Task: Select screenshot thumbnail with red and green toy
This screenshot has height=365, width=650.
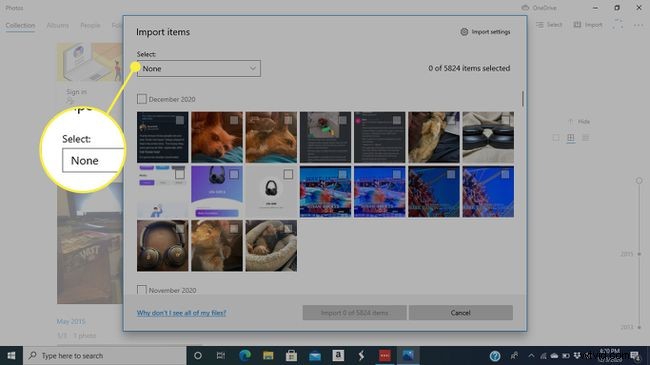Action: coord(325,137)
